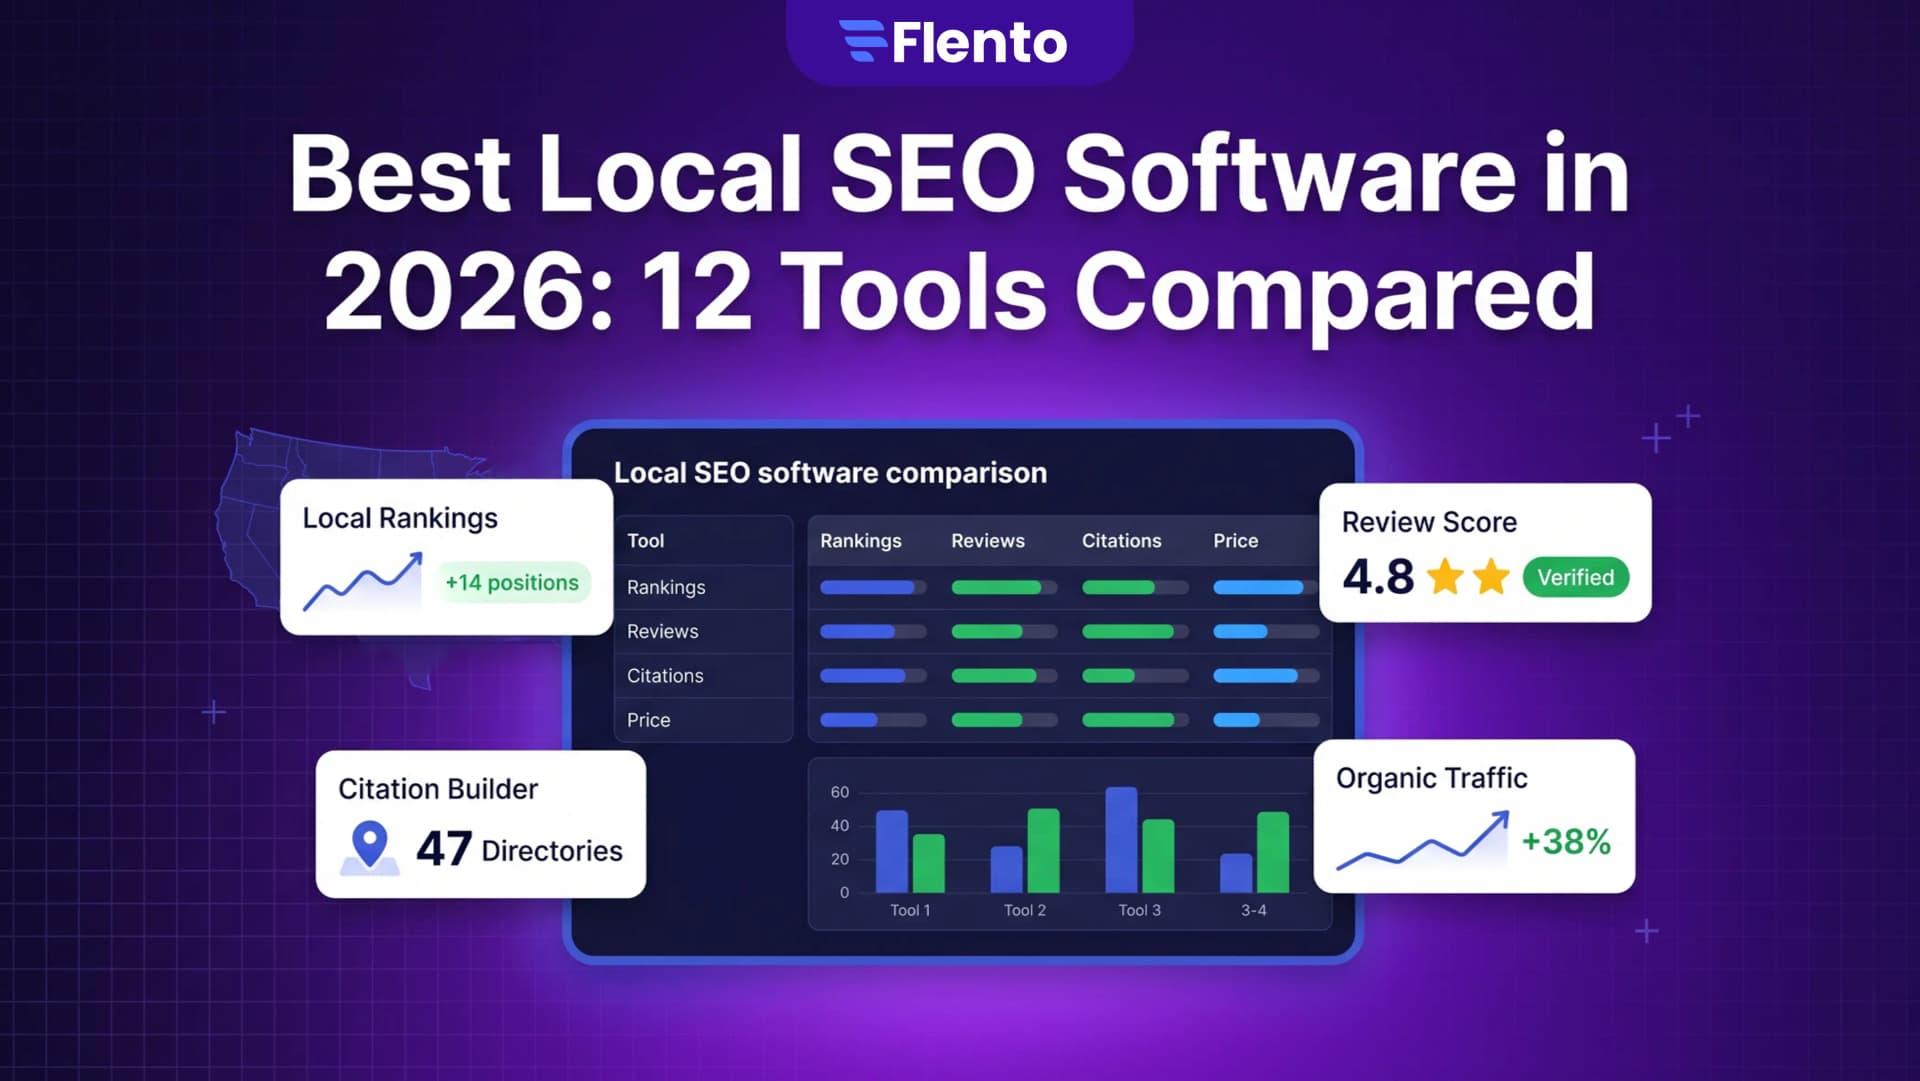Click the blue bar above Tool 1
Viewport: 1920px width, 1081px height.
(x=892, y=851)
